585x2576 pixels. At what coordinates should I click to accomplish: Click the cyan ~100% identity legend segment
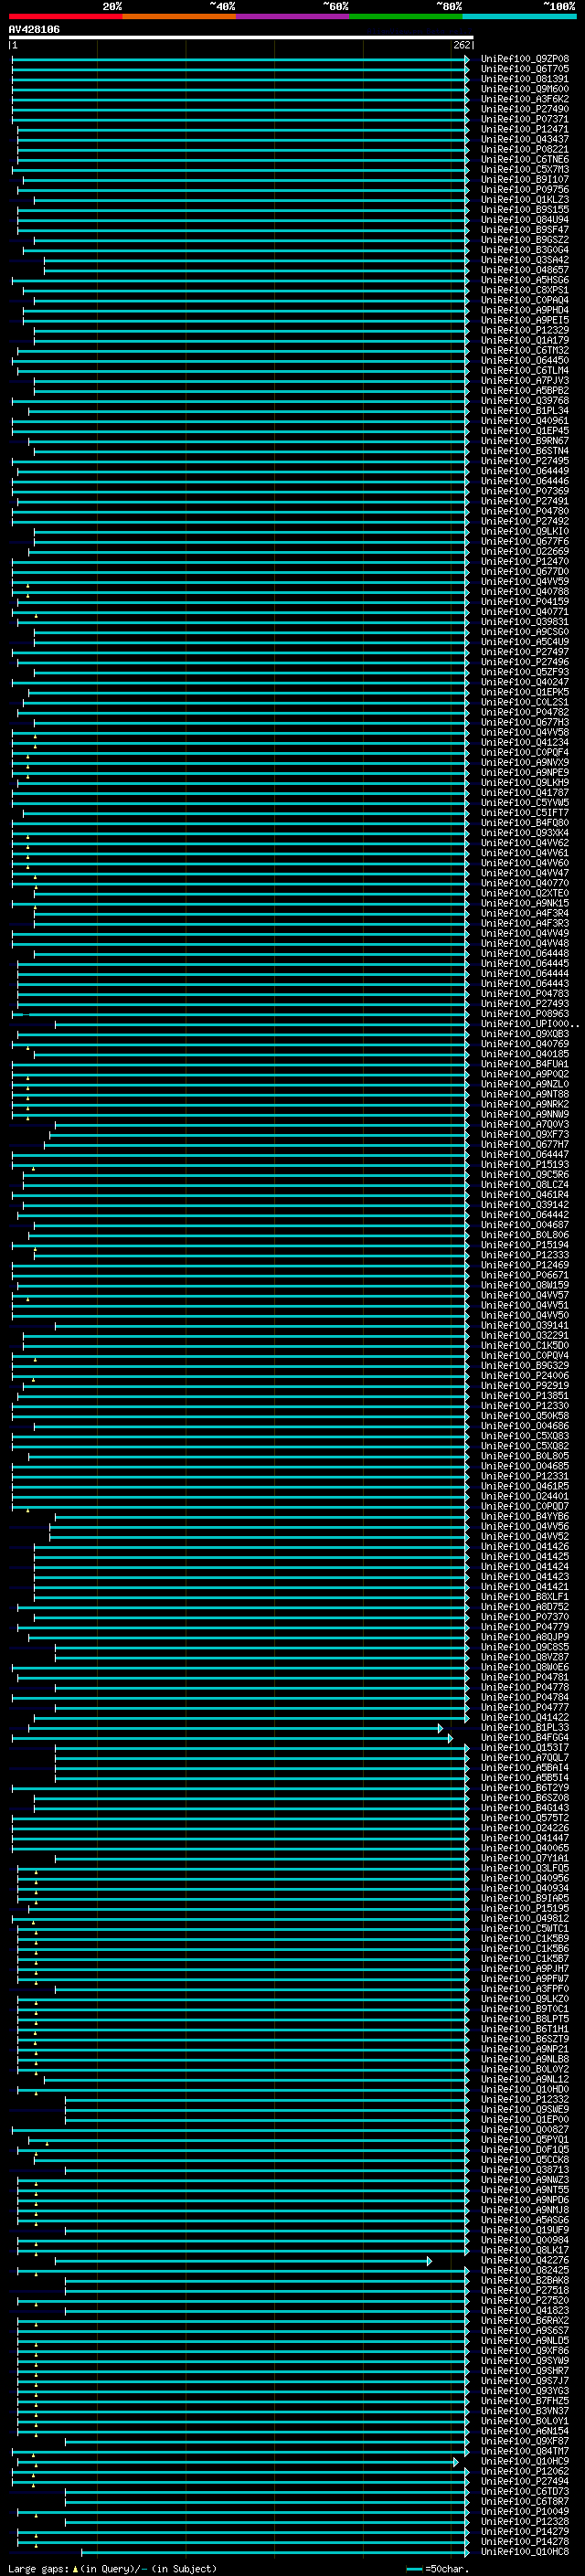coord(519,16)
